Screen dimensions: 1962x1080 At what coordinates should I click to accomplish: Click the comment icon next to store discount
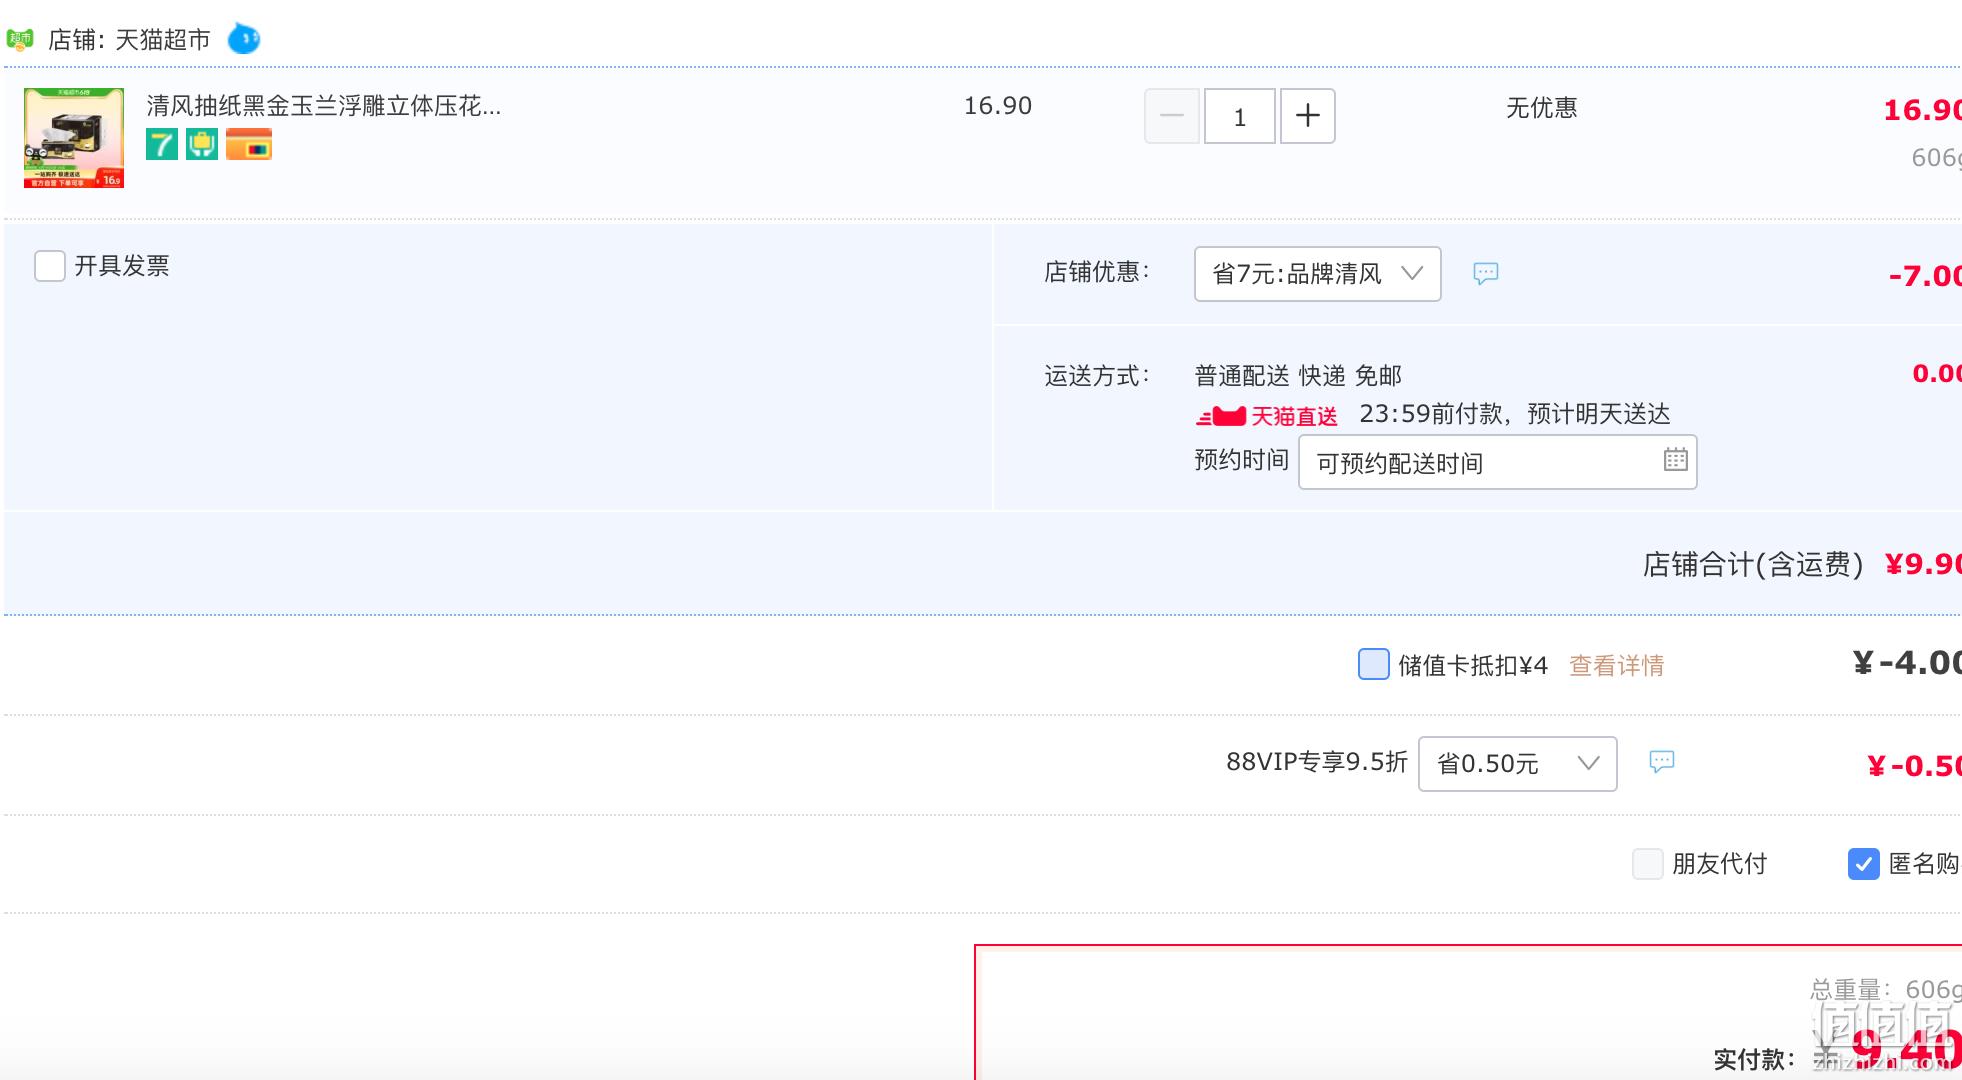[x=1486, y=273]
